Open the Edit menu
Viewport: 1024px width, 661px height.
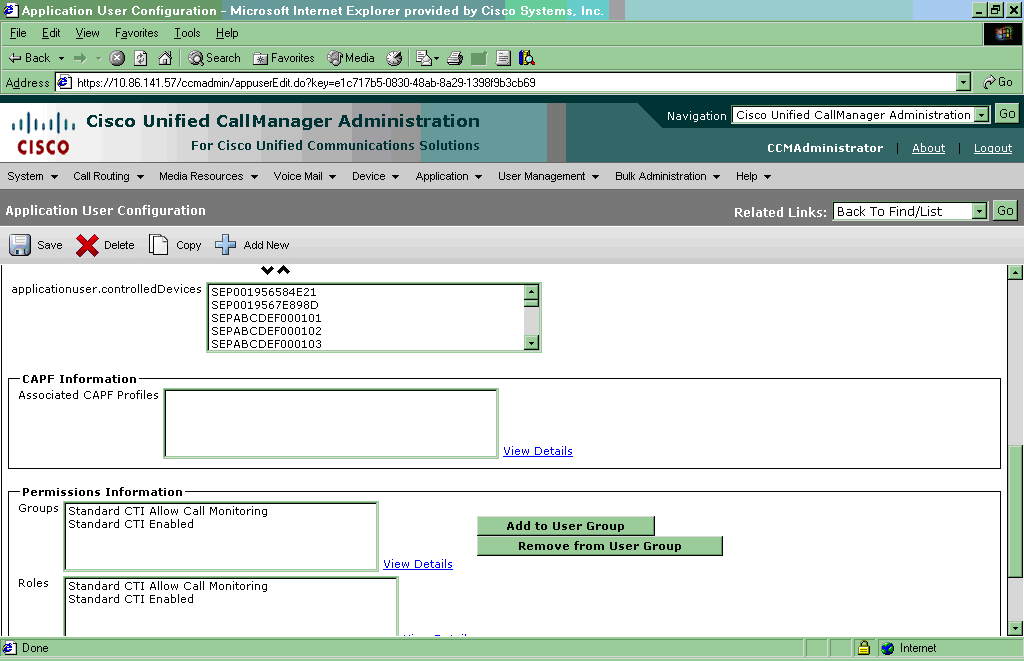pos(51,33)
